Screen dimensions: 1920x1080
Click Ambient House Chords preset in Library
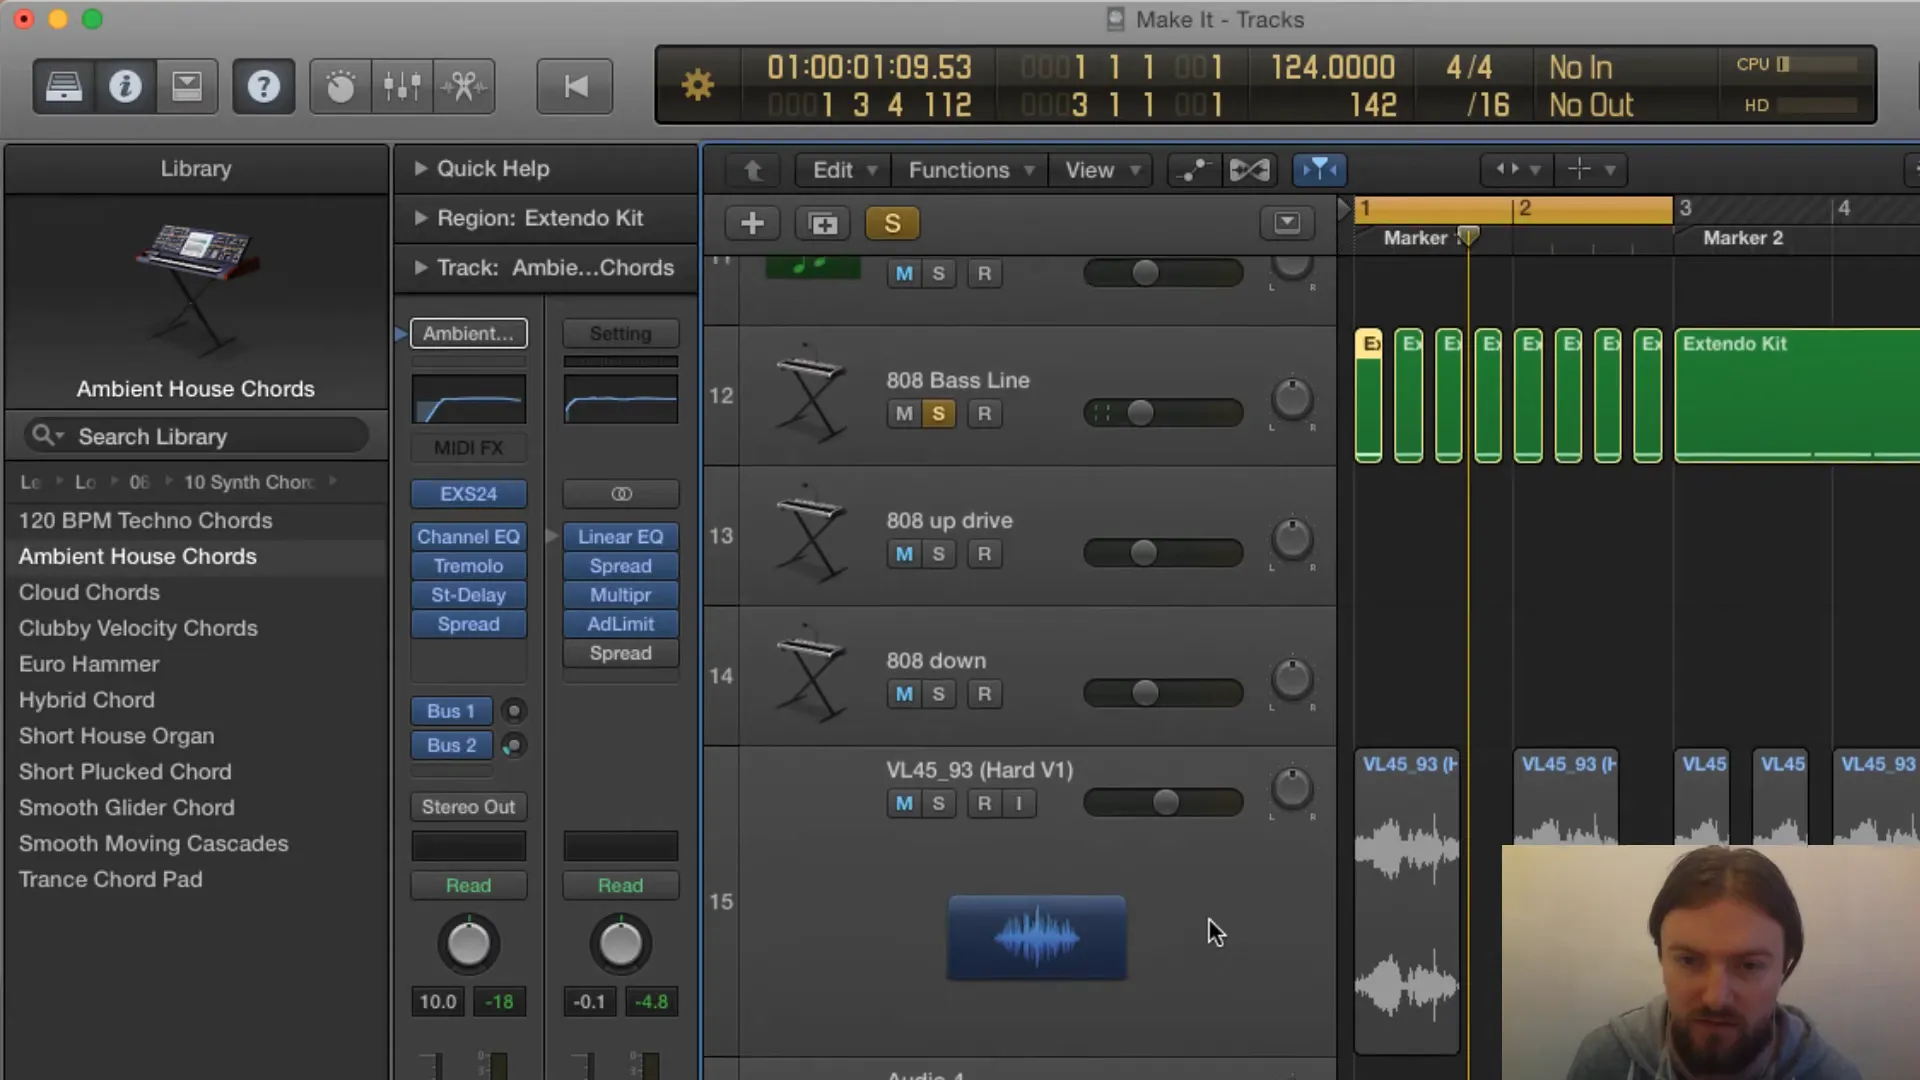[137, 555]
